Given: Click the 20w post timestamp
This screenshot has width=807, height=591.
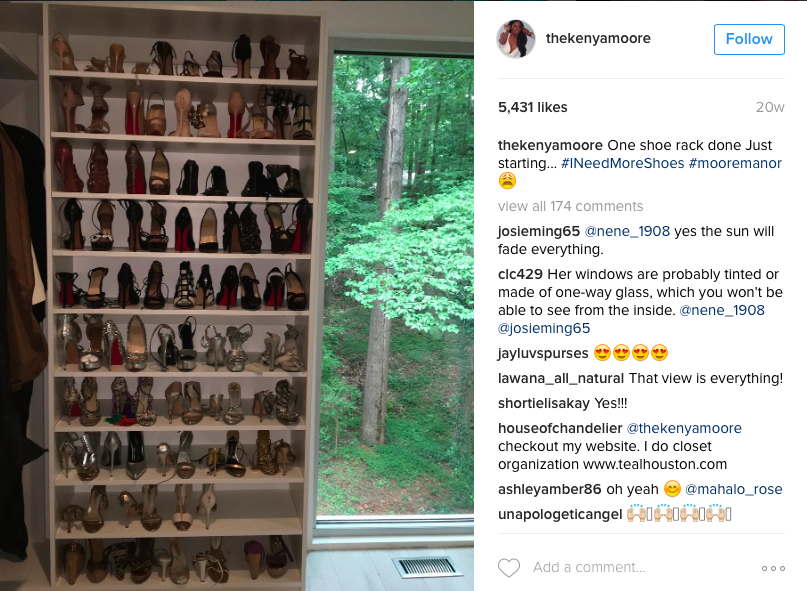Looking at the screenshot, I should click(x=770, y=107).
